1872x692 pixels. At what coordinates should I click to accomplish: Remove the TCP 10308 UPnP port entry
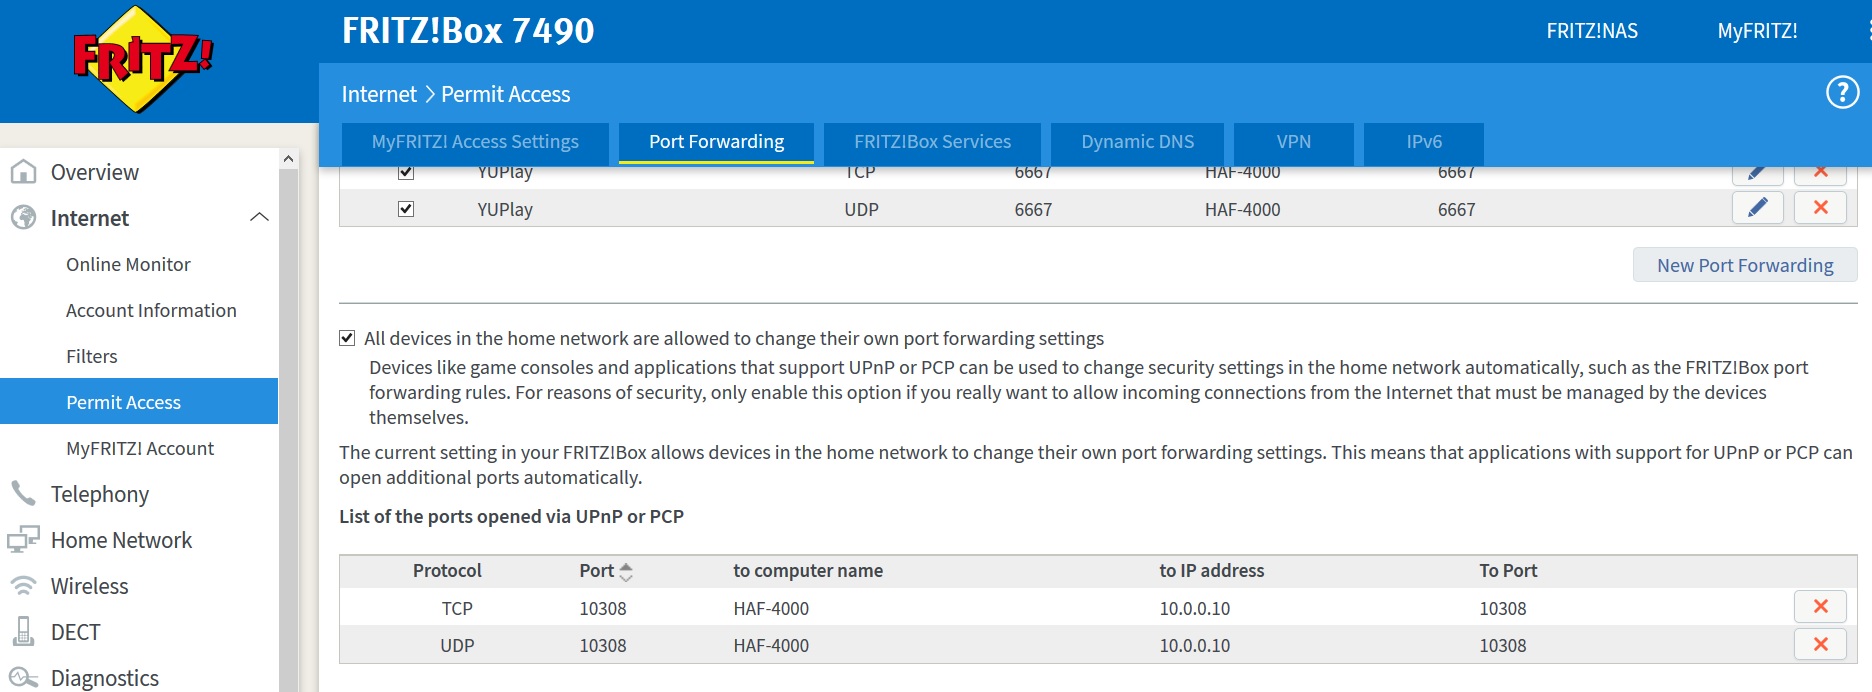click(1820, 607)
